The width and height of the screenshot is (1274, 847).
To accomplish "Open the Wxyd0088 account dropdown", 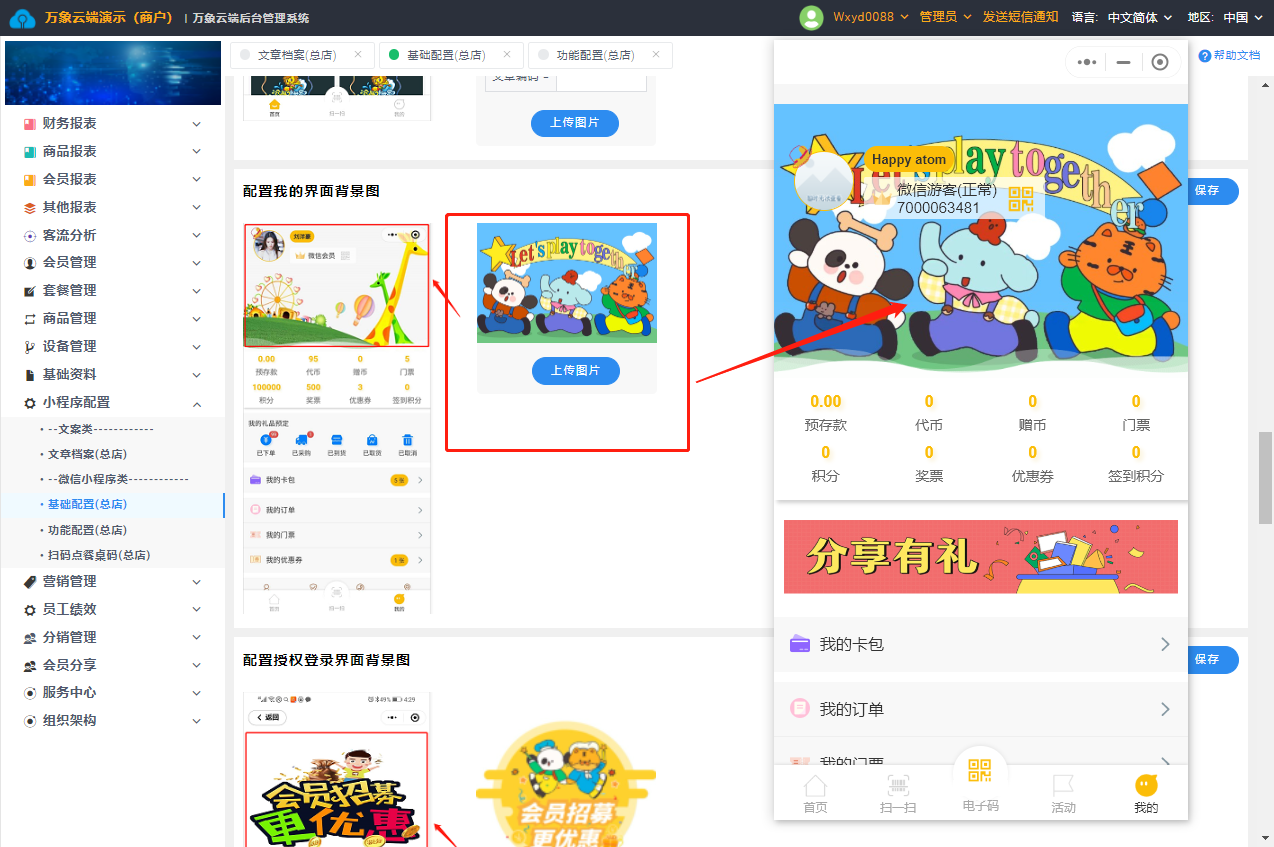I will pyautogui.click(x=870, y=17).
